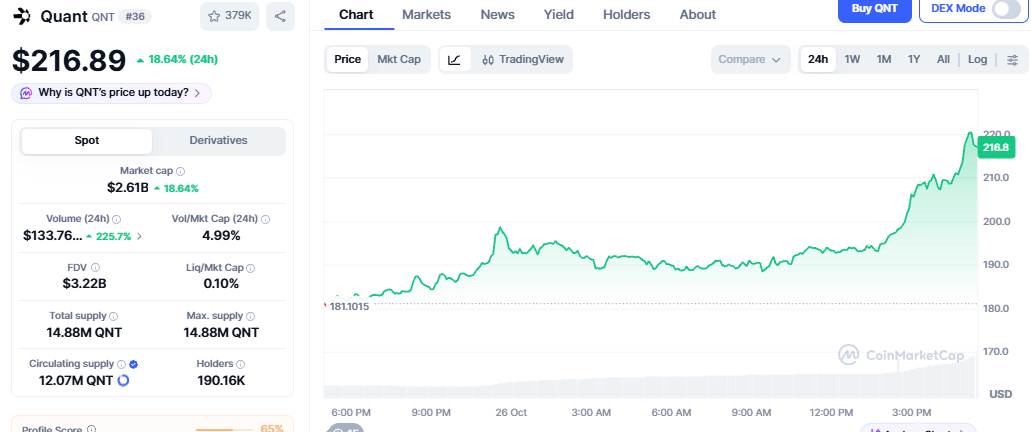Open the About tab
The width and height of the screenshot is (1031, 432).
pos(698,14)
